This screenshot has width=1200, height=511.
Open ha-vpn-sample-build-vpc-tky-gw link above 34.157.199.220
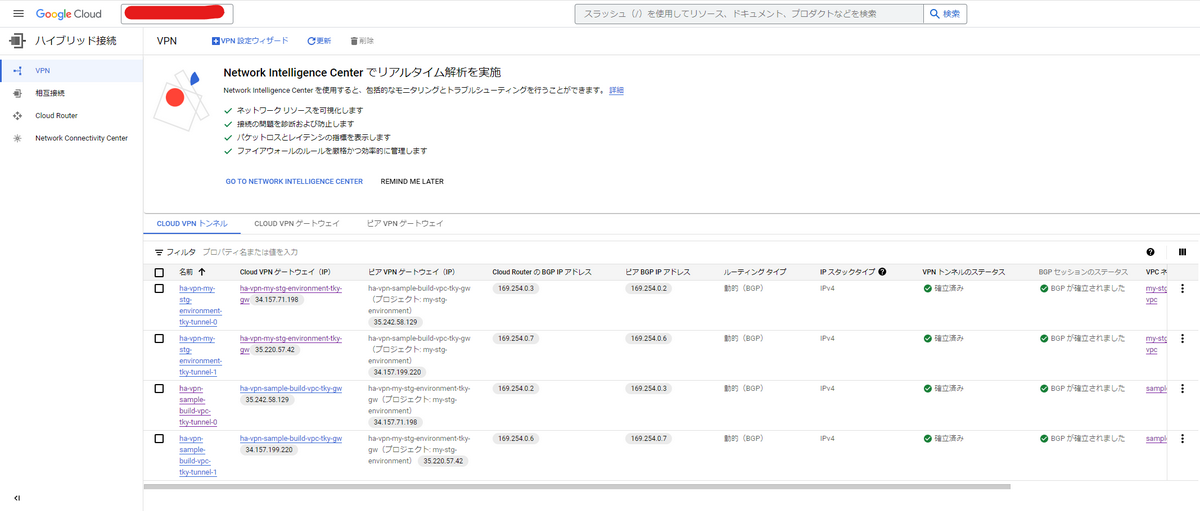(x=291, y=438)
